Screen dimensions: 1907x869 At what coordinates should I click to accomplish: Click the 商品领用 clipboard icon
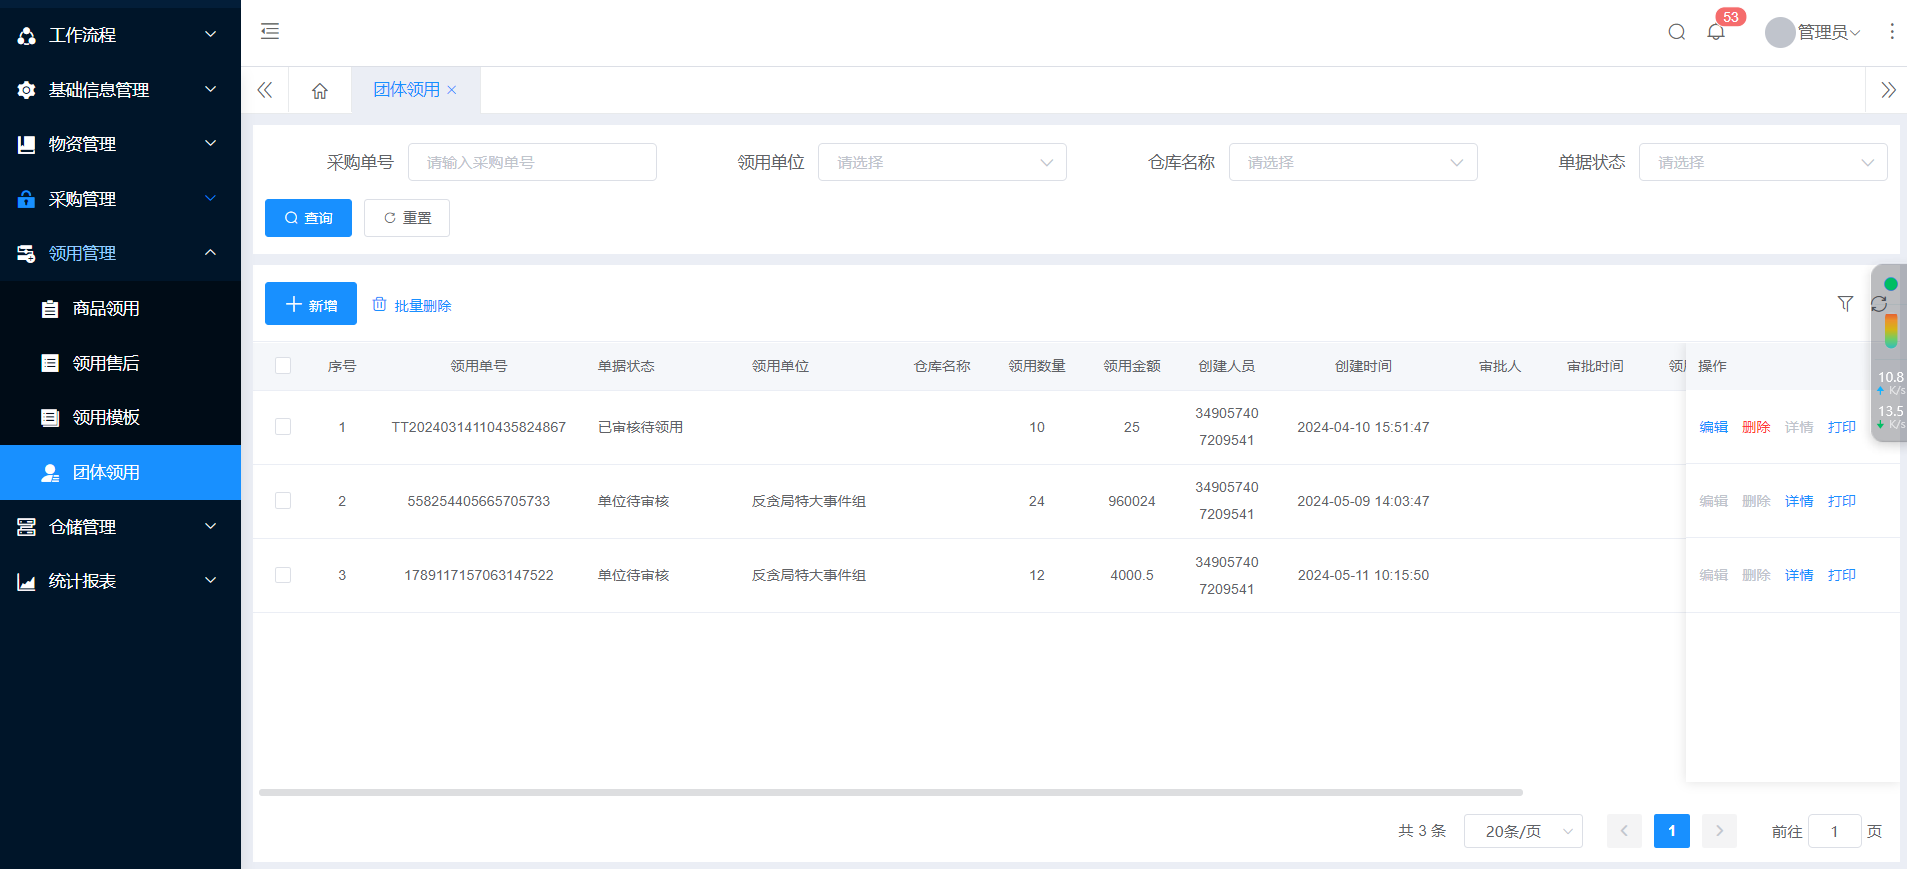(x=50, y=309)
